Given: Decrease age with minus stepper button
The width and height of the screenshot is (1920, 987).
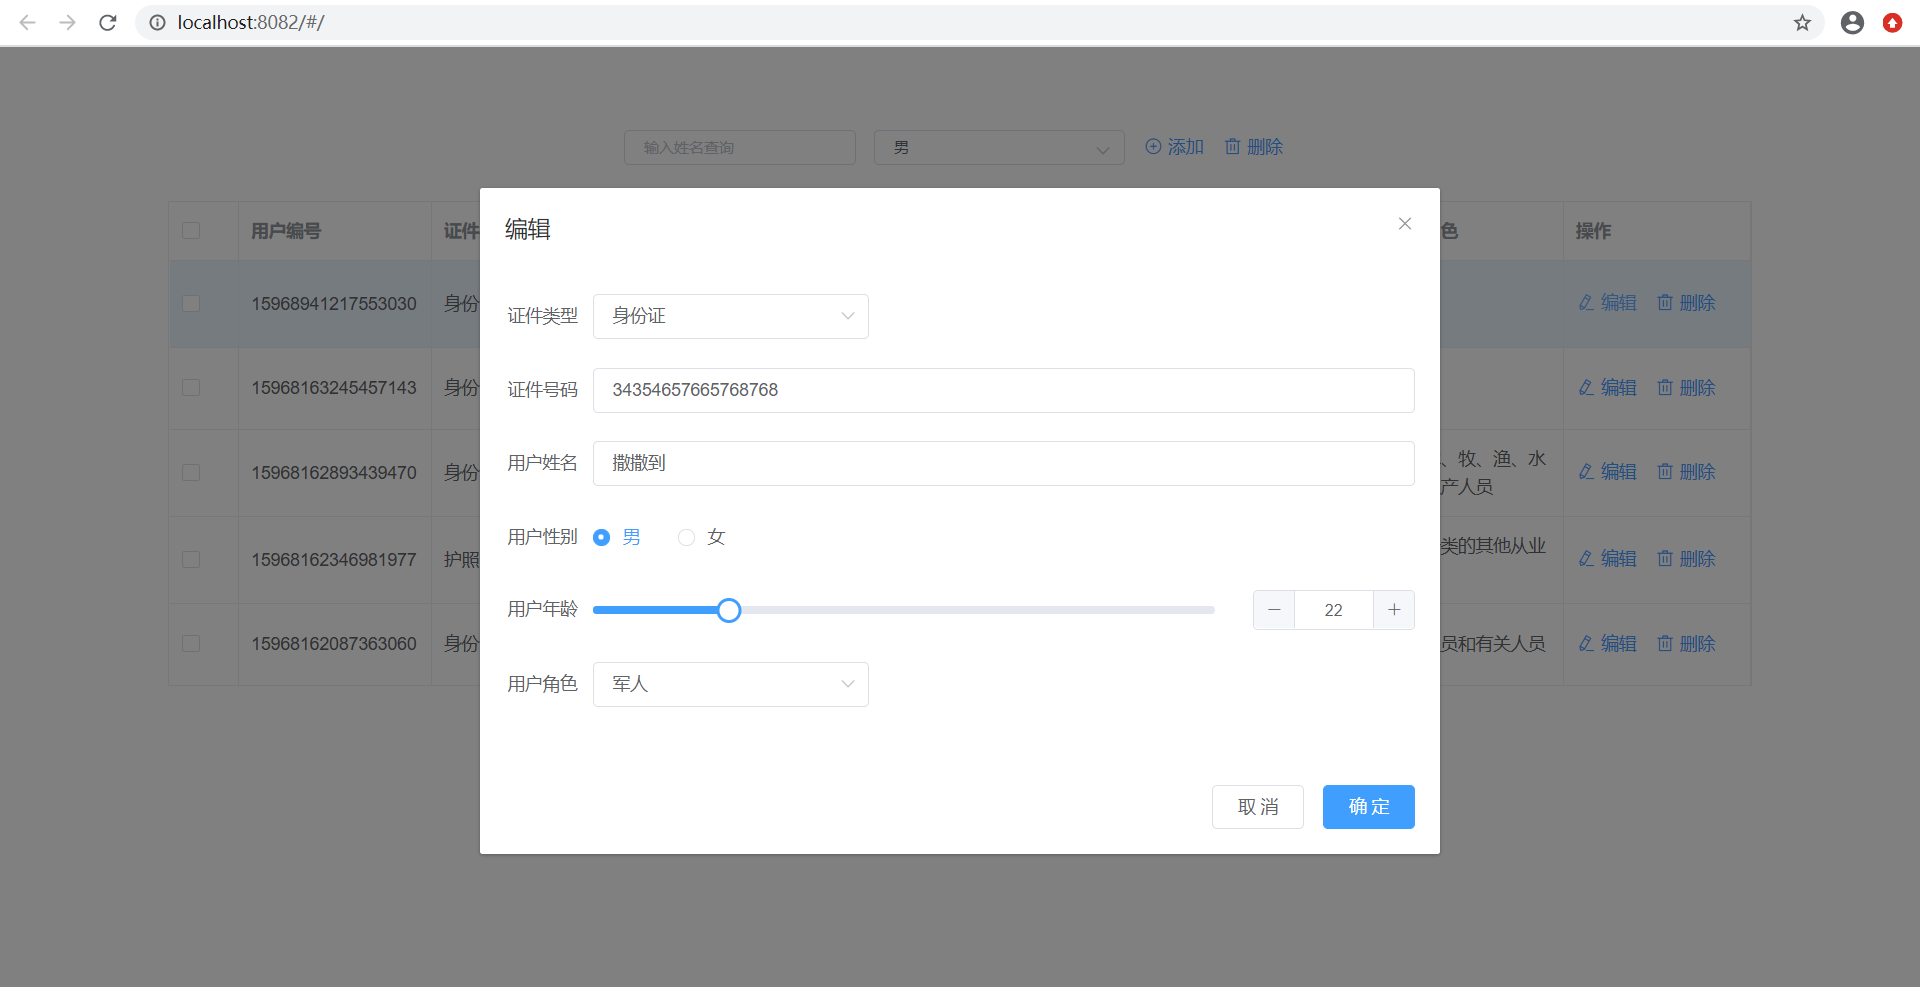Looking at the screenshot, I should pos(1274,610).
